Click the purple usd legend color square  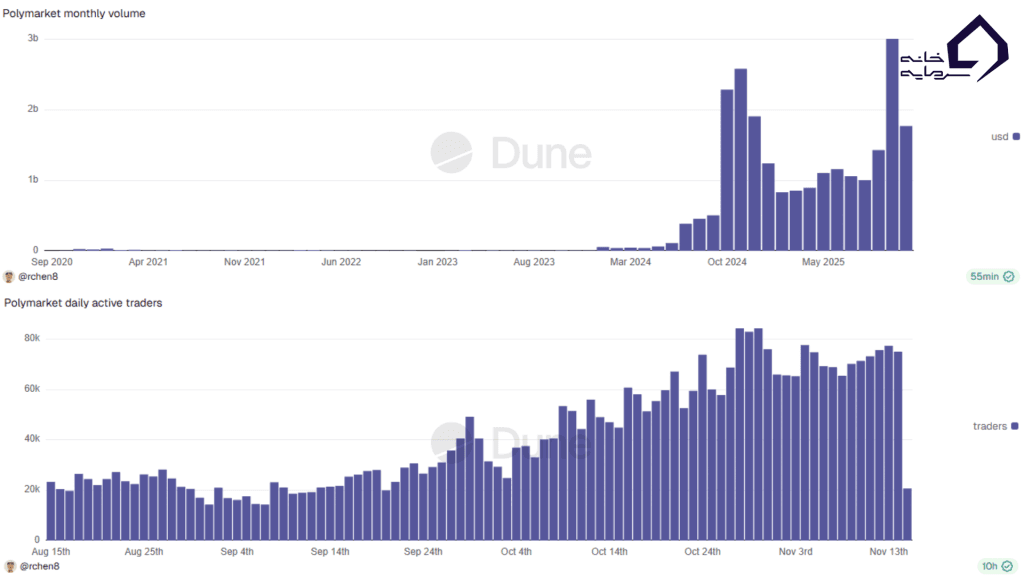point(1016,137)
